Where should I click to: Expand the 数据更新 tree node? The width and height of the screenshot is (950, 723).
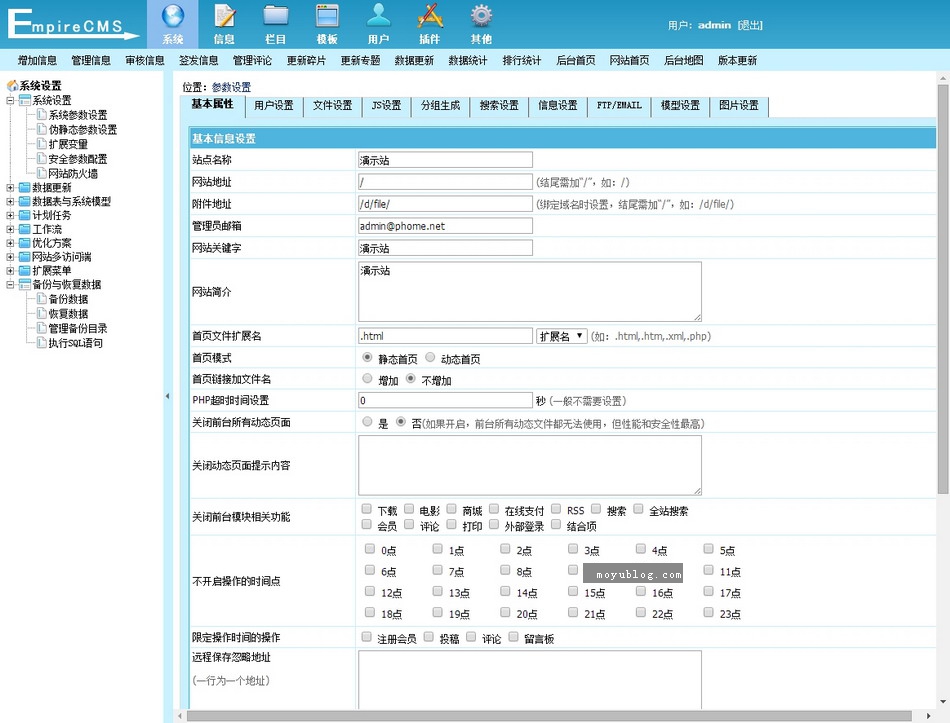tap(11, 187)
